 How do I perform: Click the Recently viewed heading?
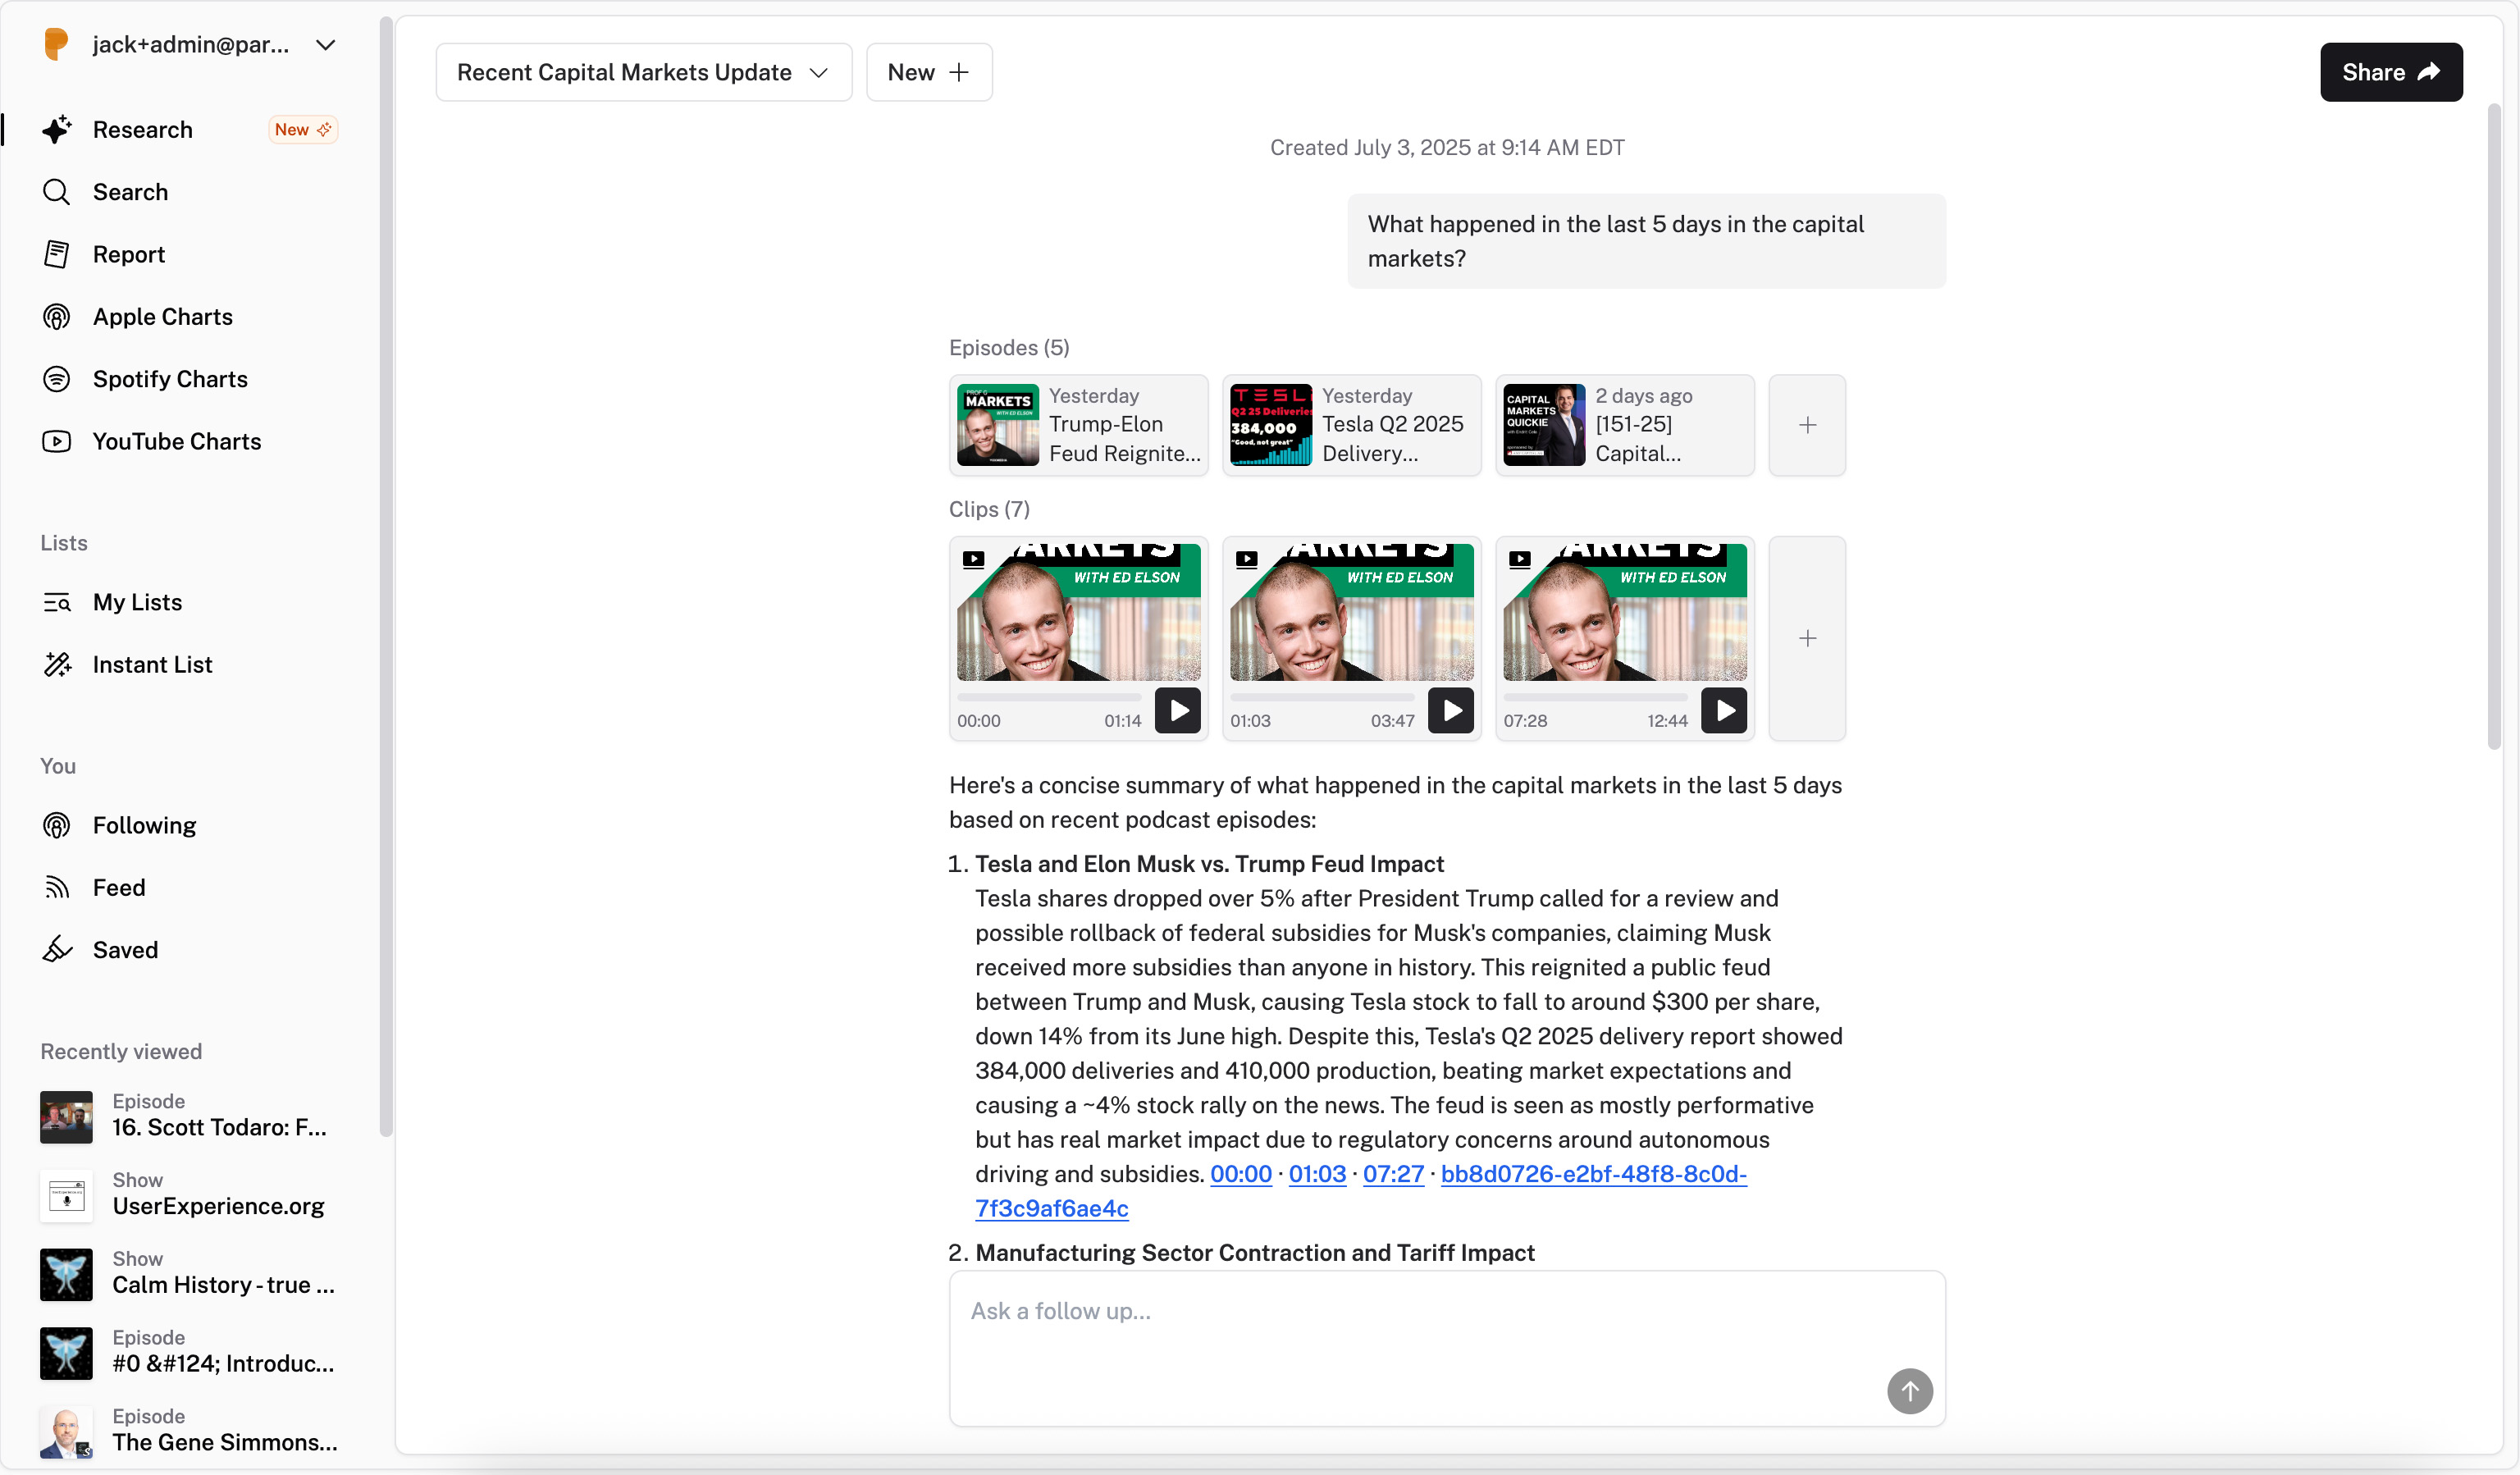point(121,1051)
